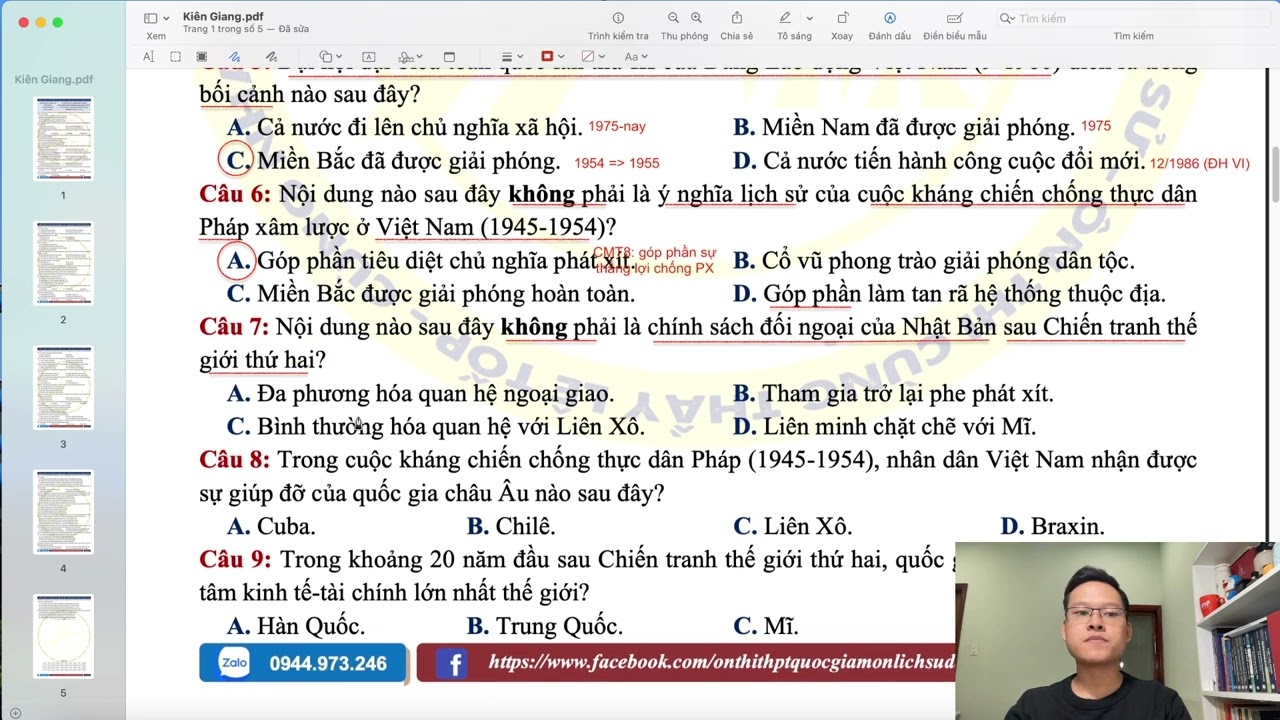Open the Inspector (Trình kiểm tra)
Screen dimensions: 1280x720
(x=618, y=18)
